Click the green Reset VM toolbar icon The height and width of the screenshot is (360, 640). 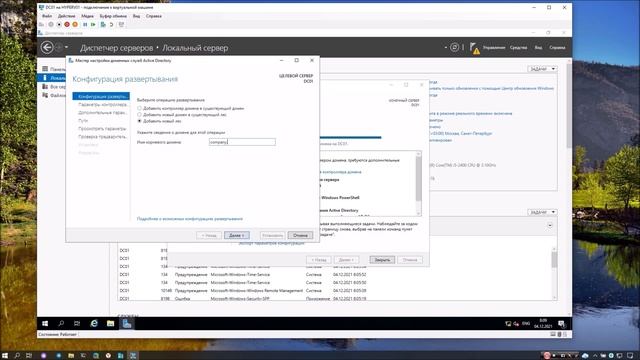[x=93, y=24]
